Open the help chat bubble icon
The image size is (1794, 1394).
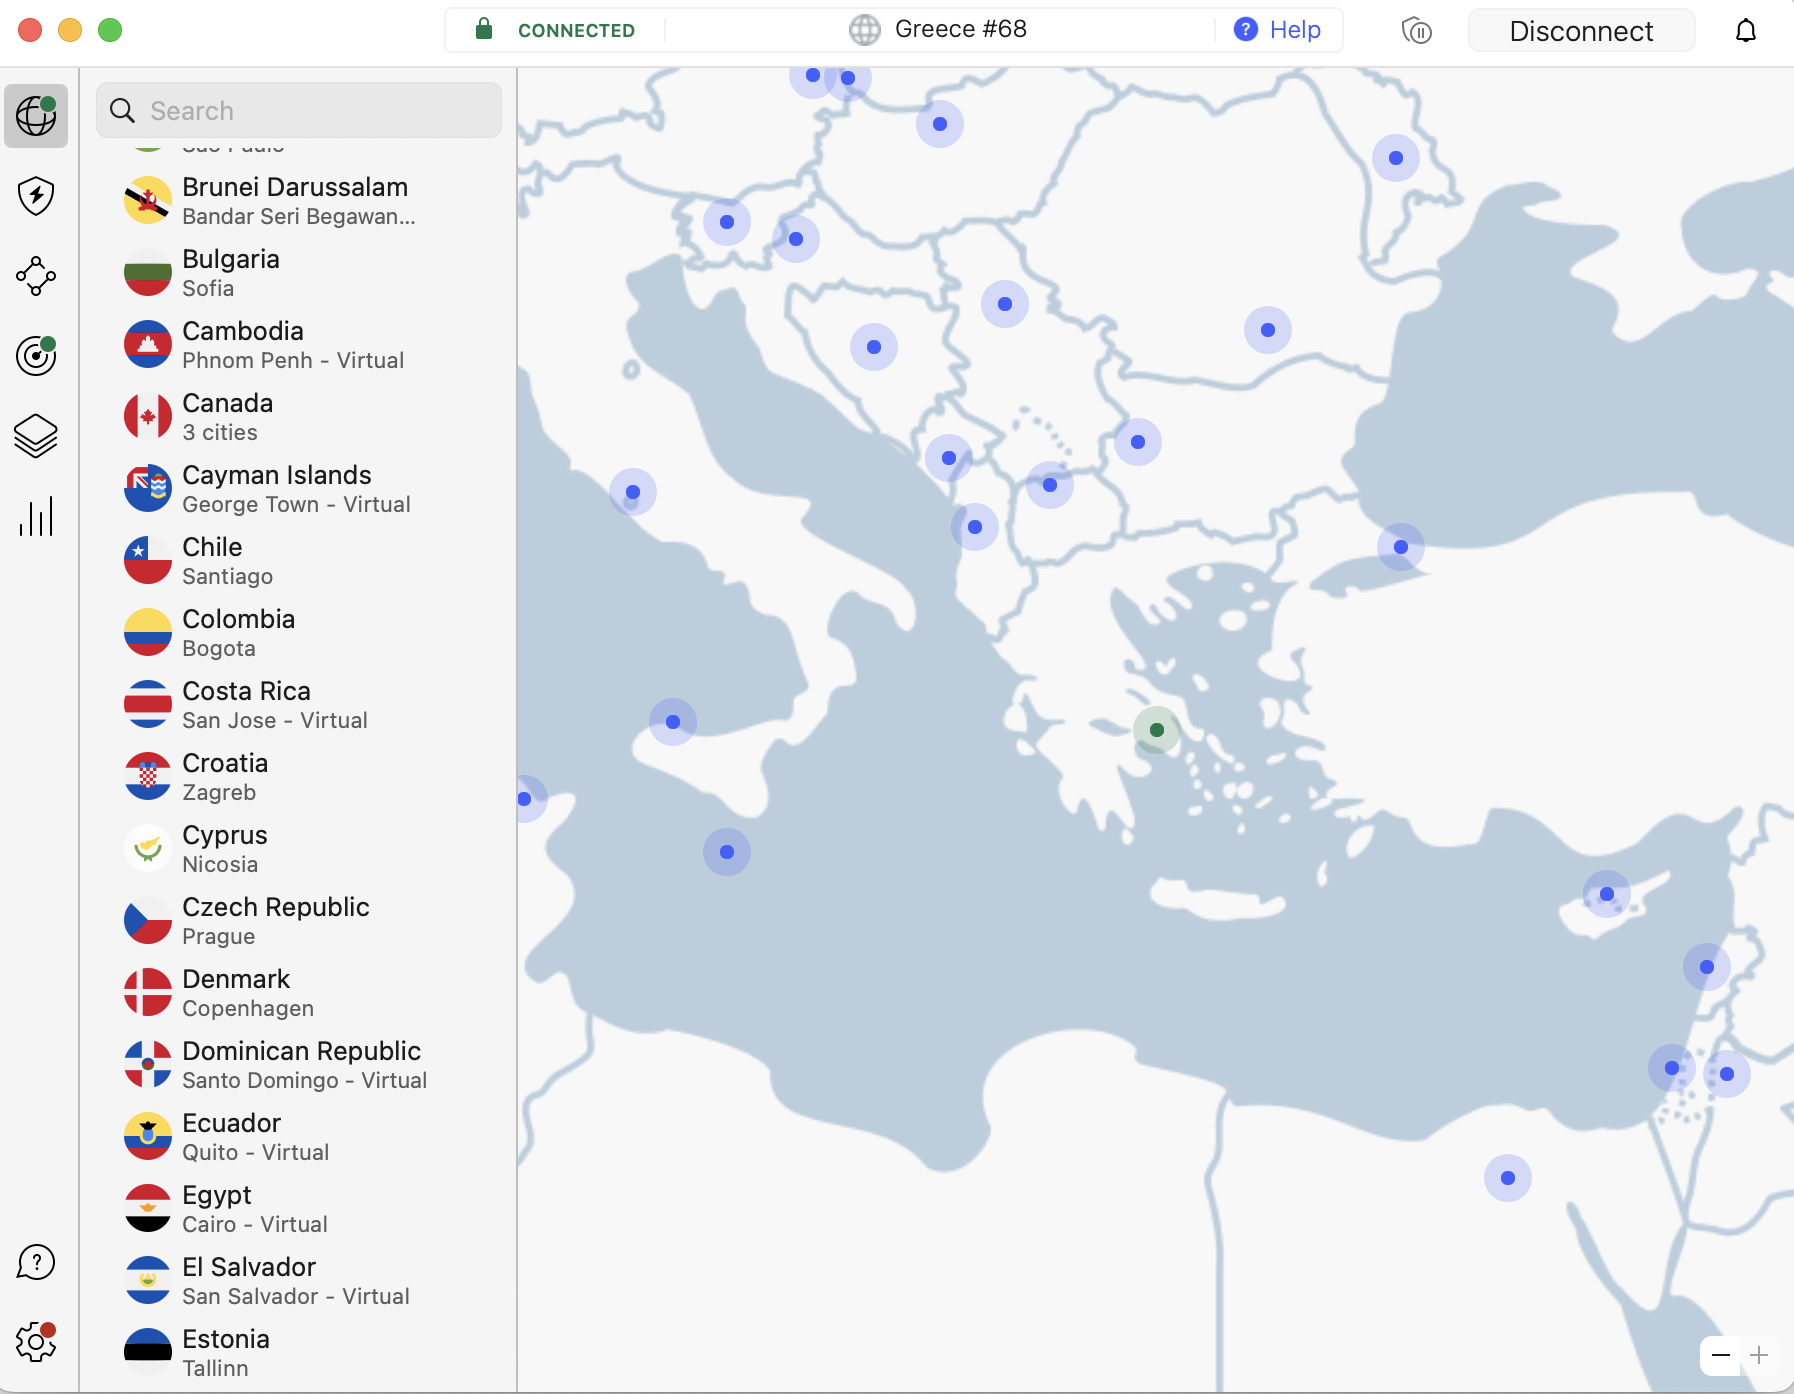(36, 1262)
